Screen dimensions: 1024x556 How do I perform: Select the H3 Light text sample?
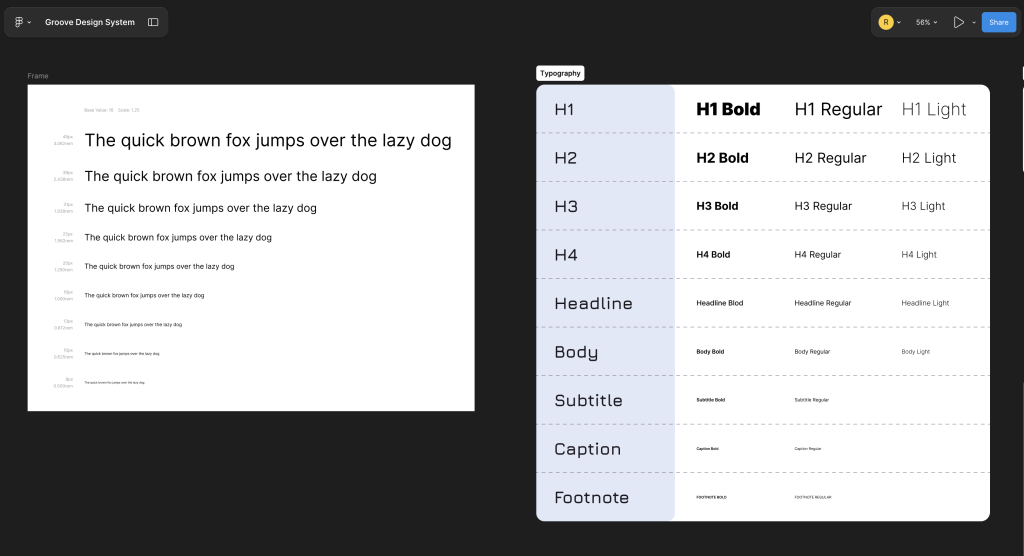pyautogui.click(x=923, y=206)
